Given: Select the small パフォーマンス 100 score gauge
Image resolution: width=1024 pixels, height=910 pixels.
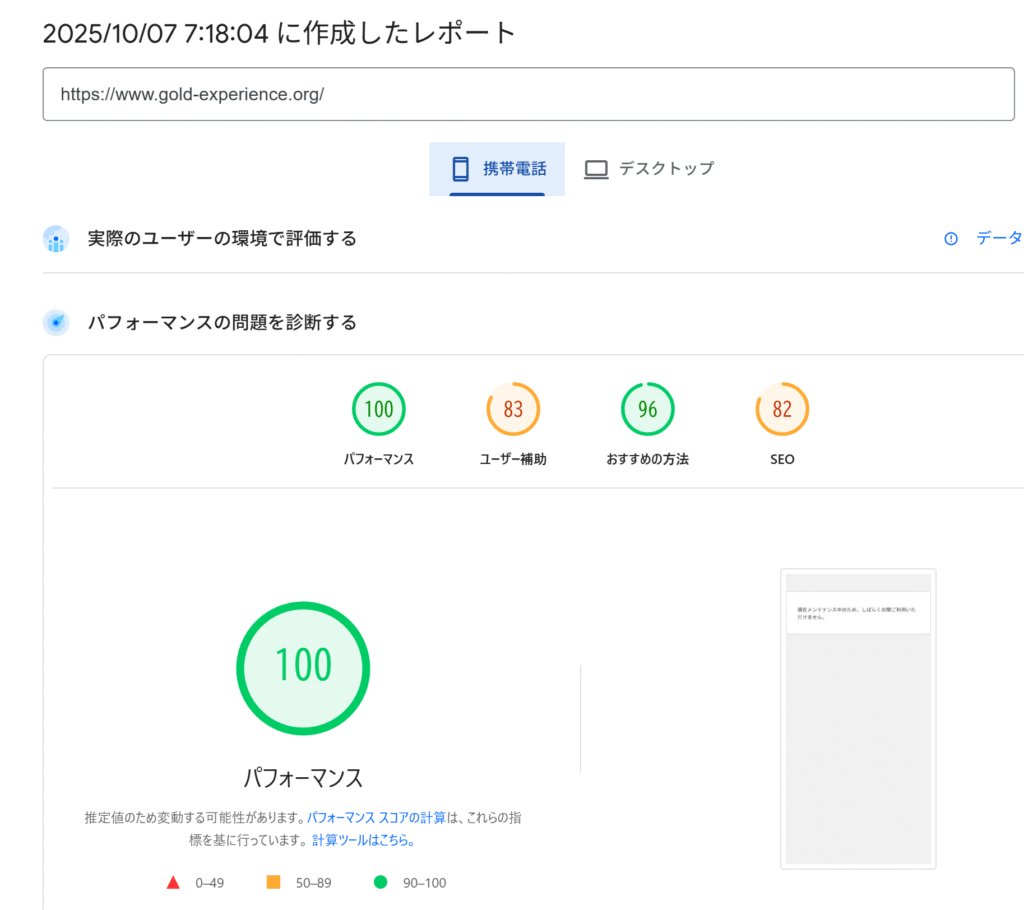Looking at the screenshot, I should [379, 409].
